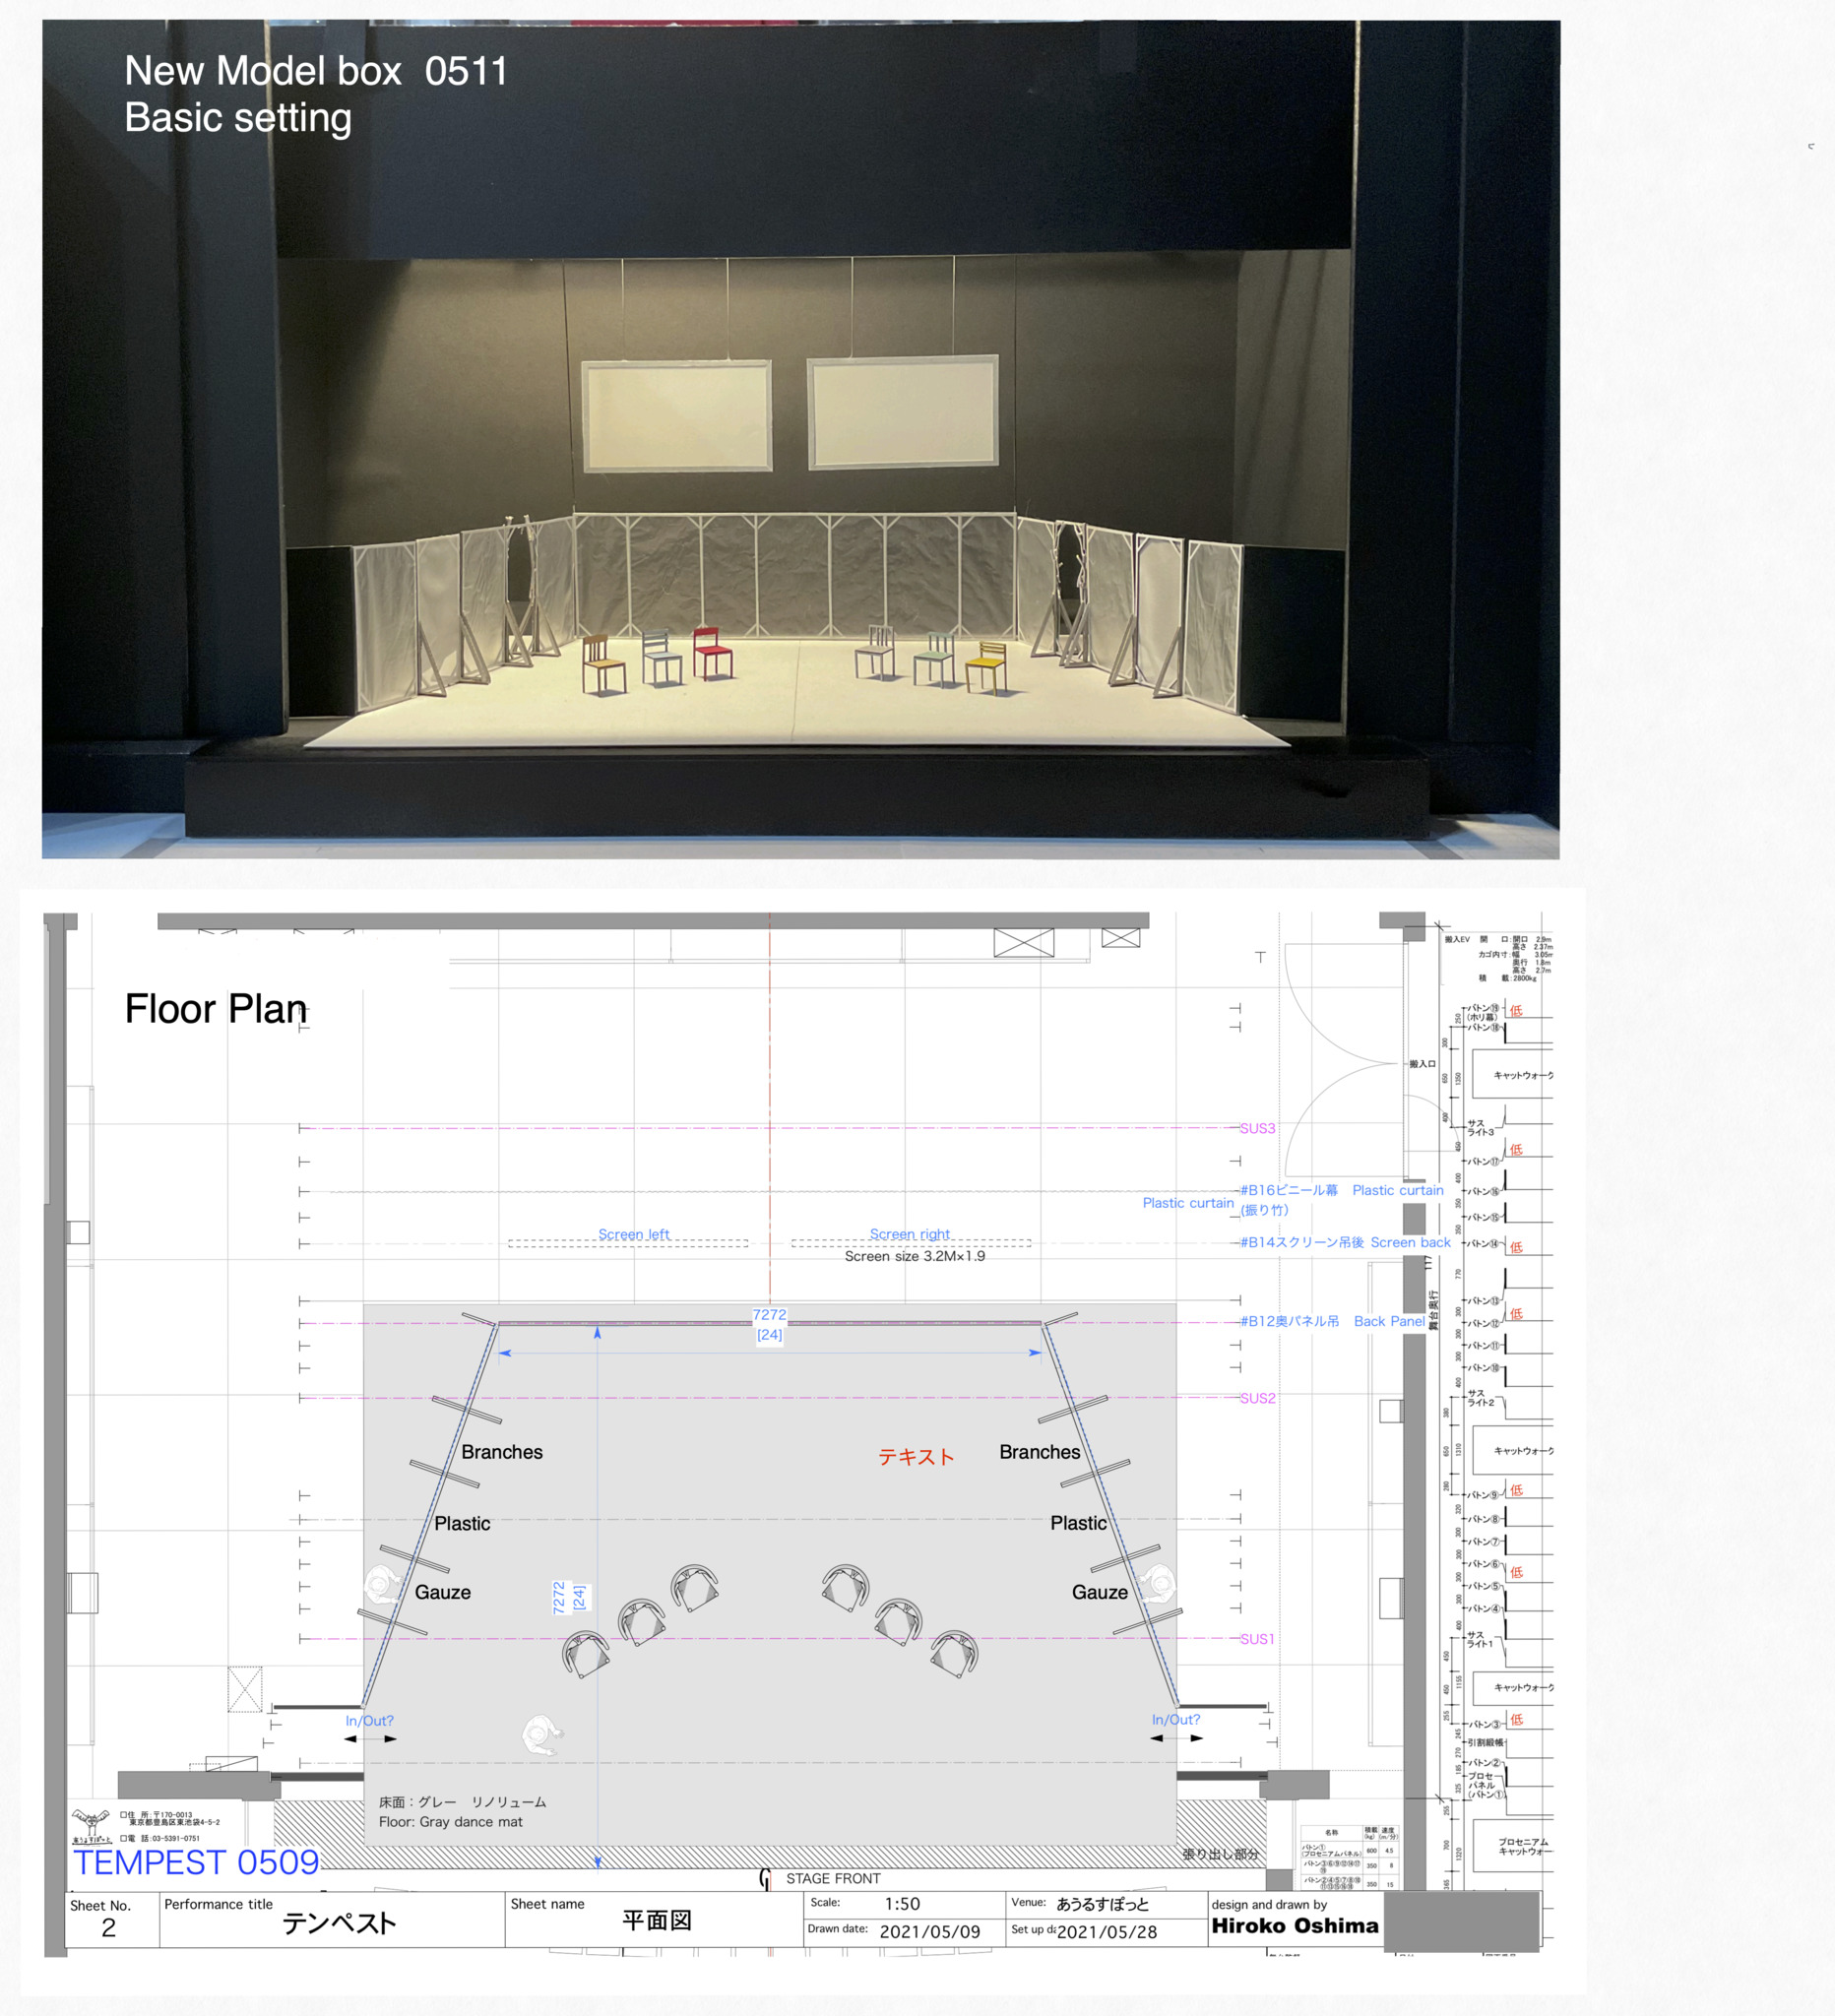Click the 'New Model box 0511' title
This screenshot has width=1835, height=2016.
(315, 71)
